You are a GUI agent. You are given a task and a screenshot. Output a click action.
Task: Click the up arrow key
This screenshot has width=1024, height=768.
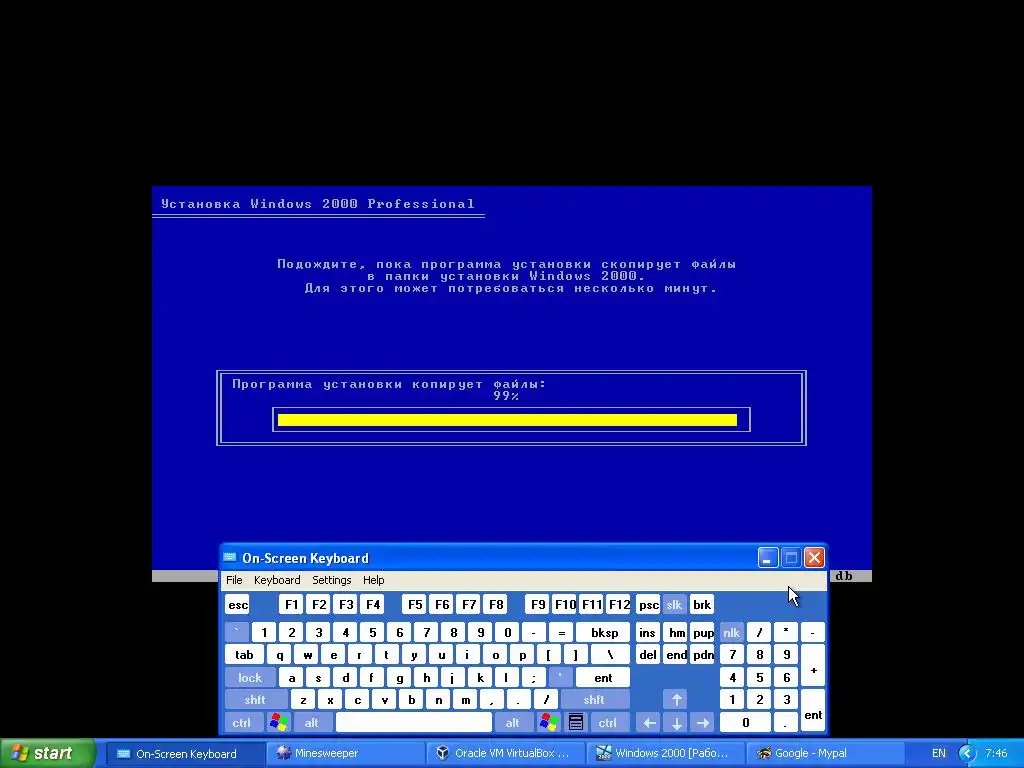click(x=677, y=699)
